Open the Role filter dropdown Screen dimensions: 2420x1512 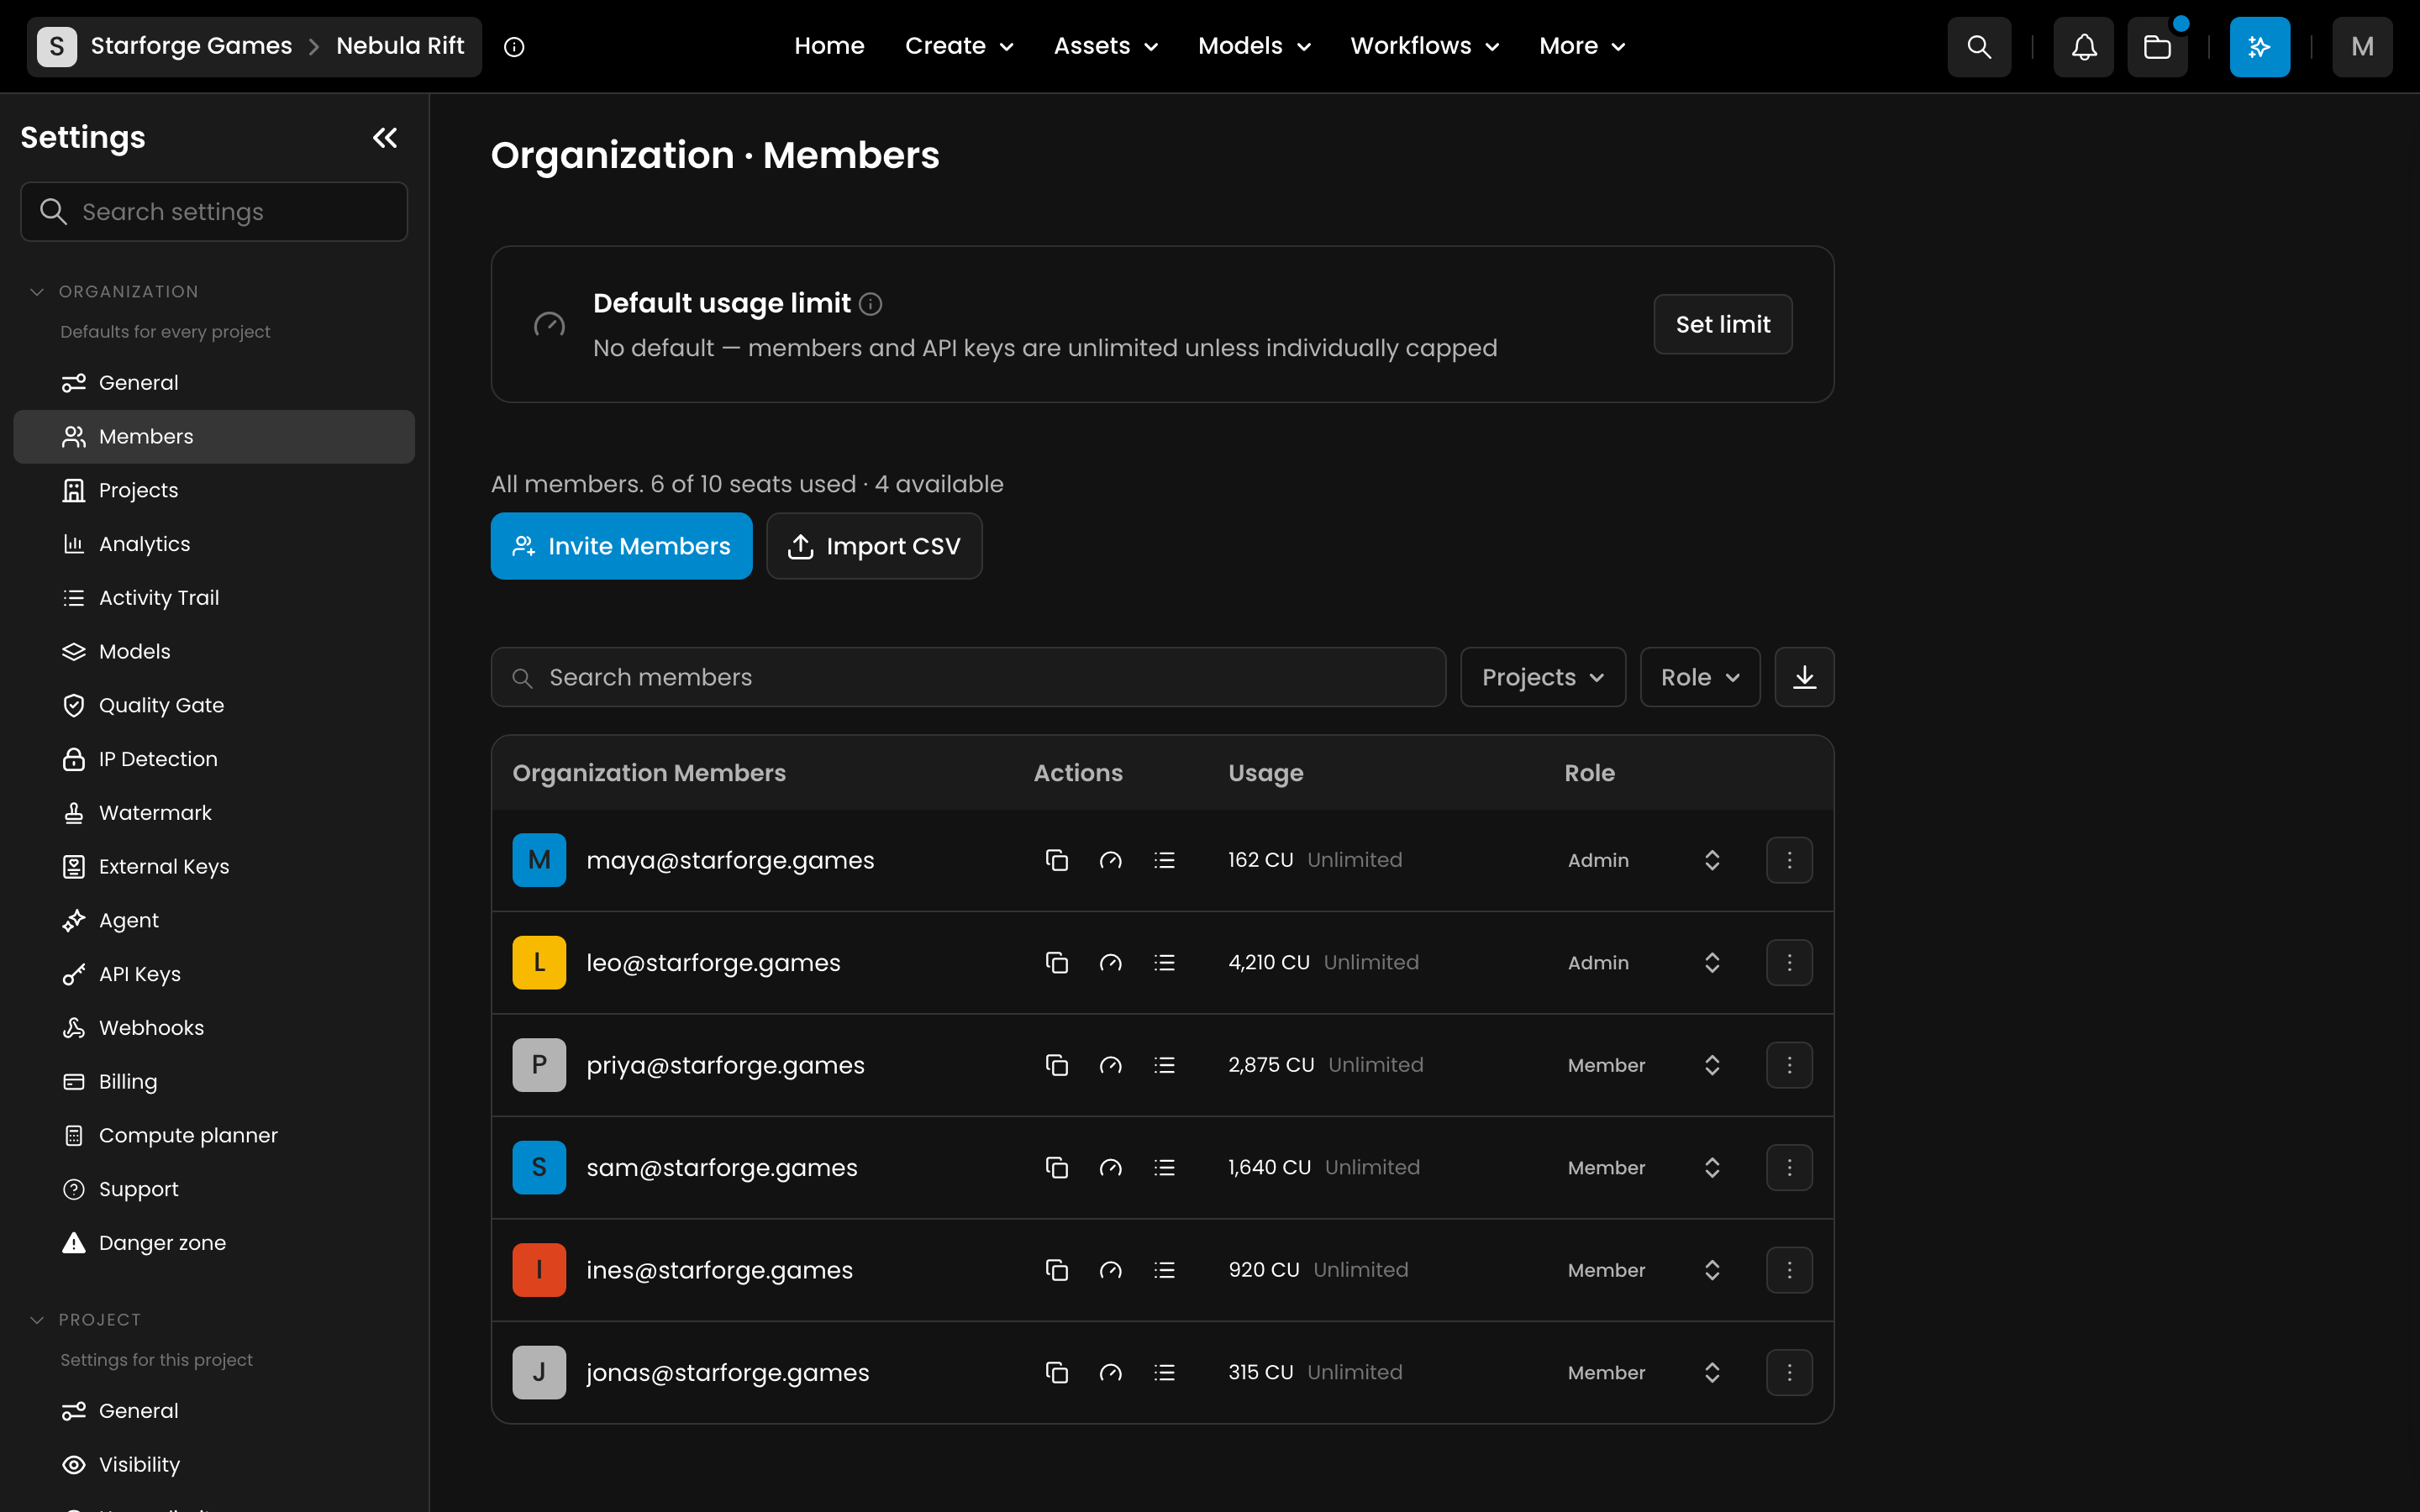pyautogui.click(x=1699, y=677)
